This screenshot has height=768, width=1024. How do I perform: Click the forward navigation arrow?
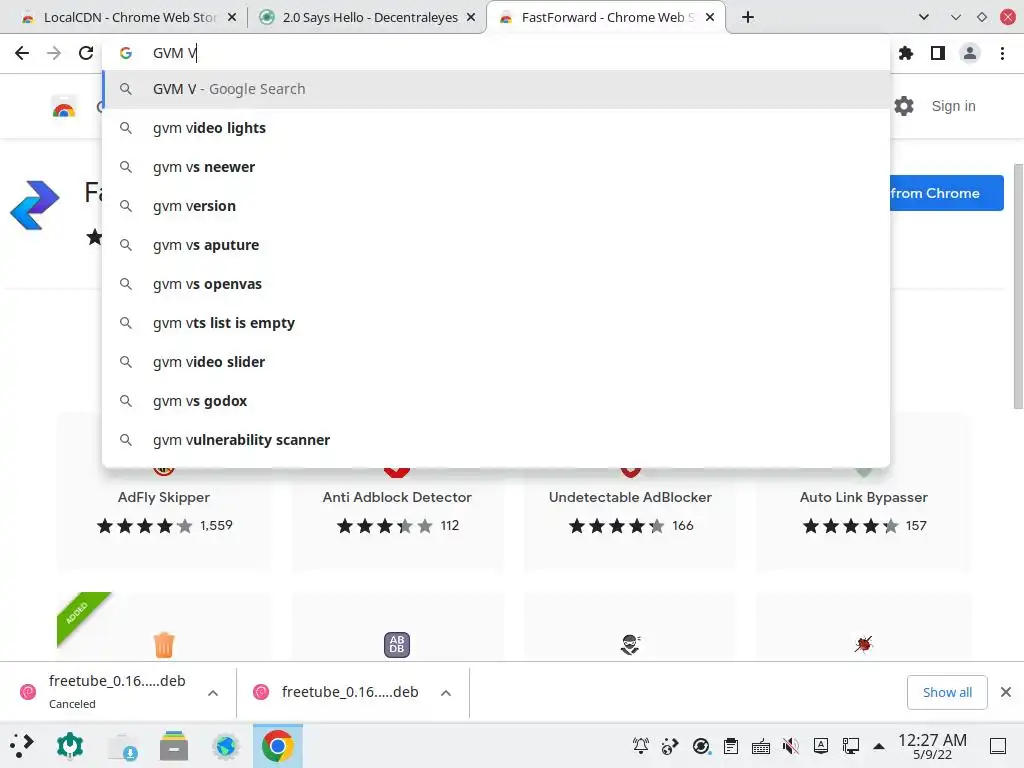tap(54, 53)
